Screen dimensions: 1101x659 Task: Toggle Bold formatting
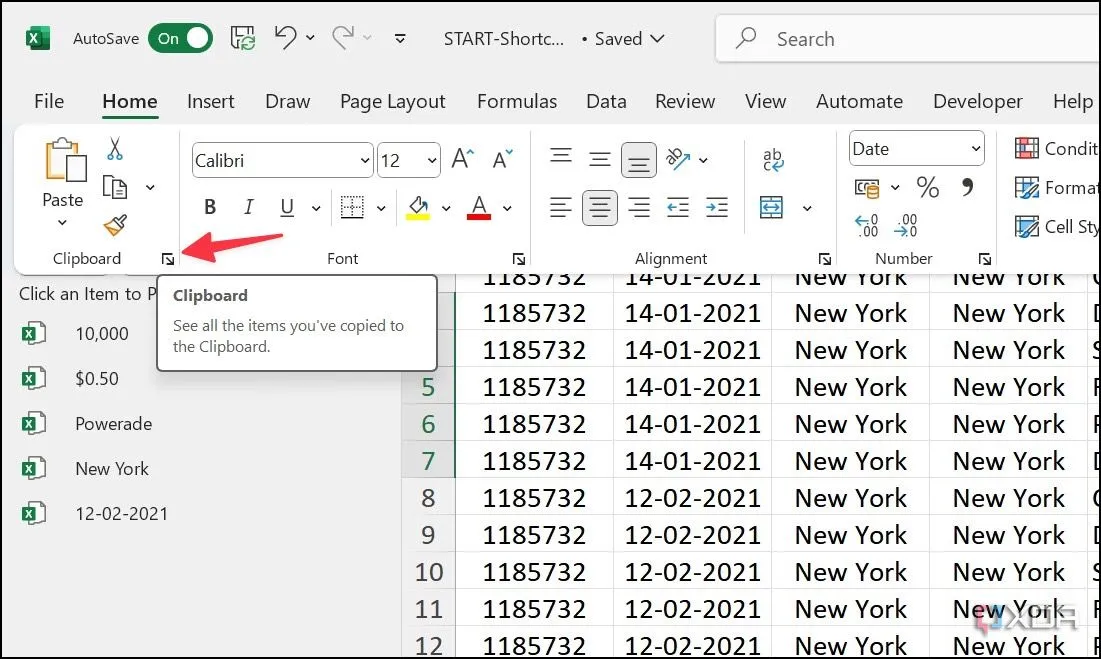[x=210, y=208]
